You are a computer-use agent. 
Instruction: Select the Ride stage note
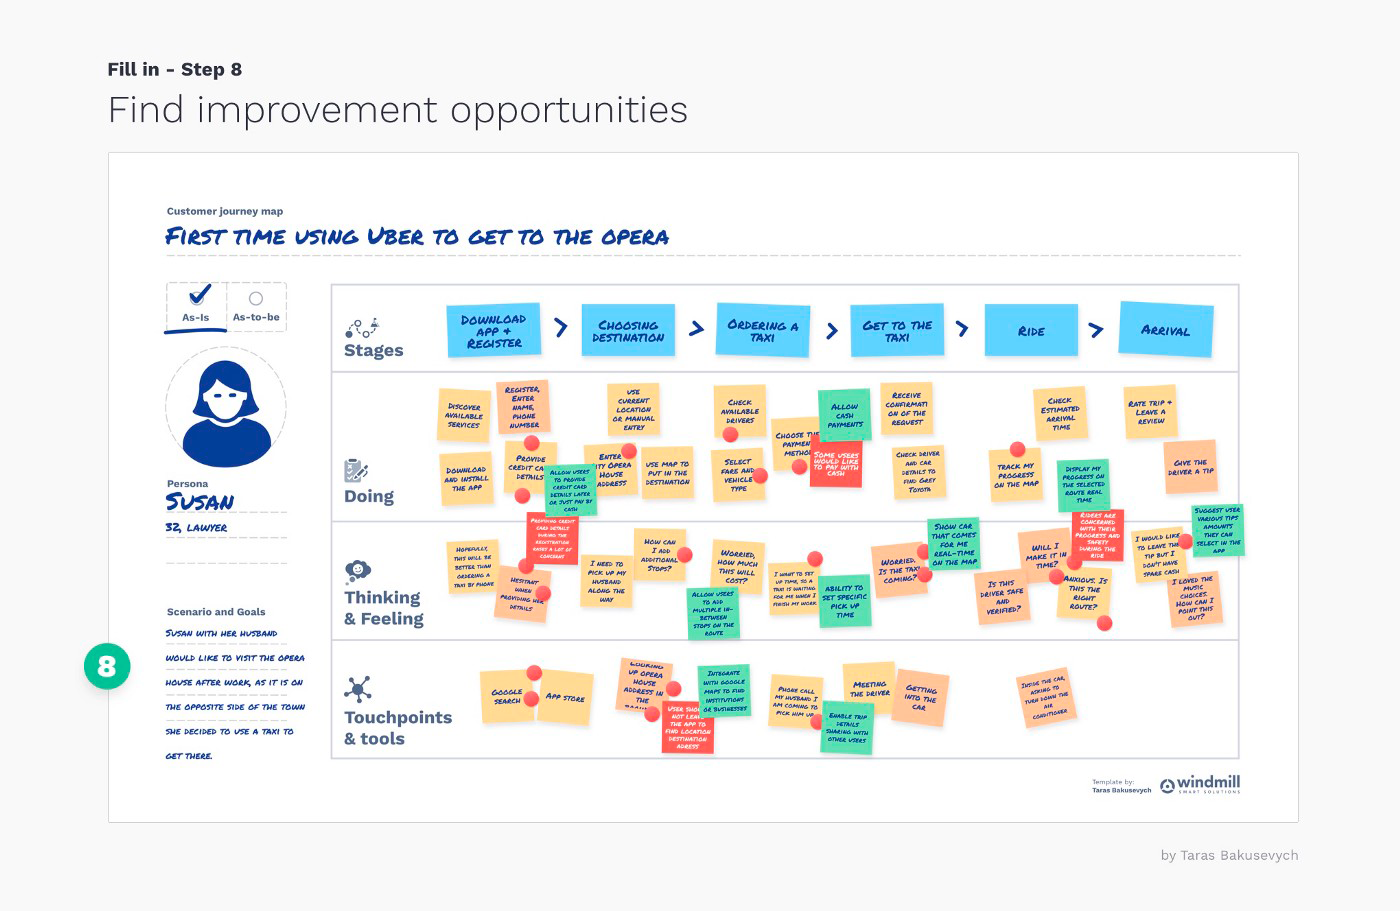tap(1031, 331)
